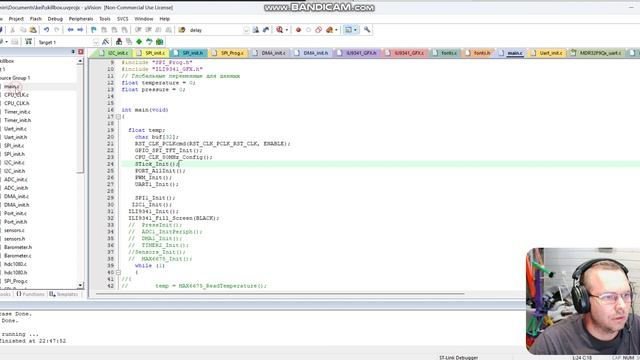Image resolution: width=640 pixels, height=360 pixels.
Task: Open the Target 1 selection dropdown
Action: [x=96, y=42]
